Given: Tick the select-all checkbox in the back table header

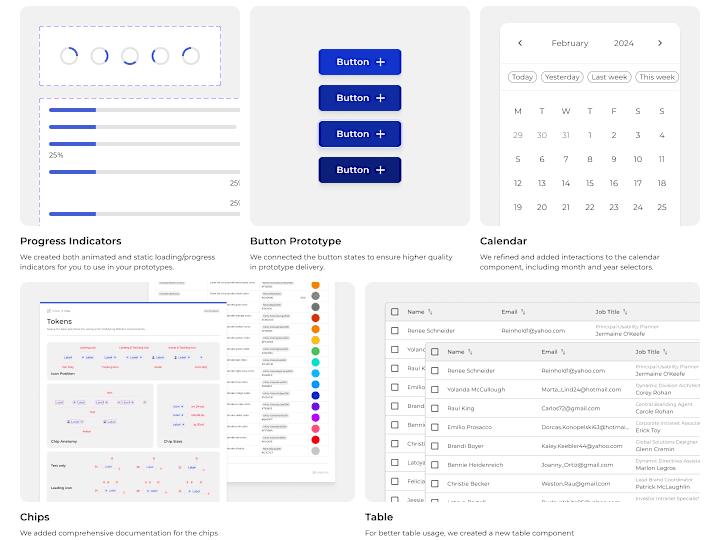Looking at the screenshot, I should click(395, 312).
